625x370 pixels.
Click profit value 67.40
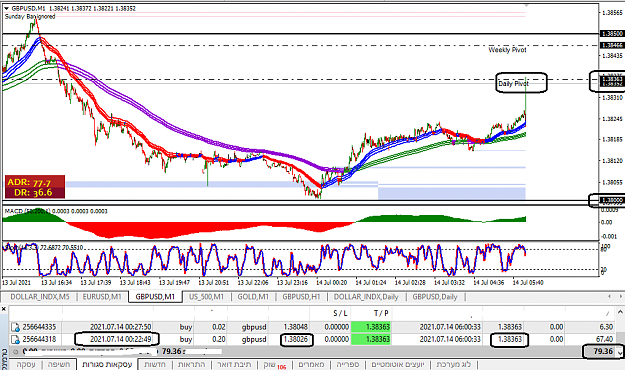click(x=604, y=339)
